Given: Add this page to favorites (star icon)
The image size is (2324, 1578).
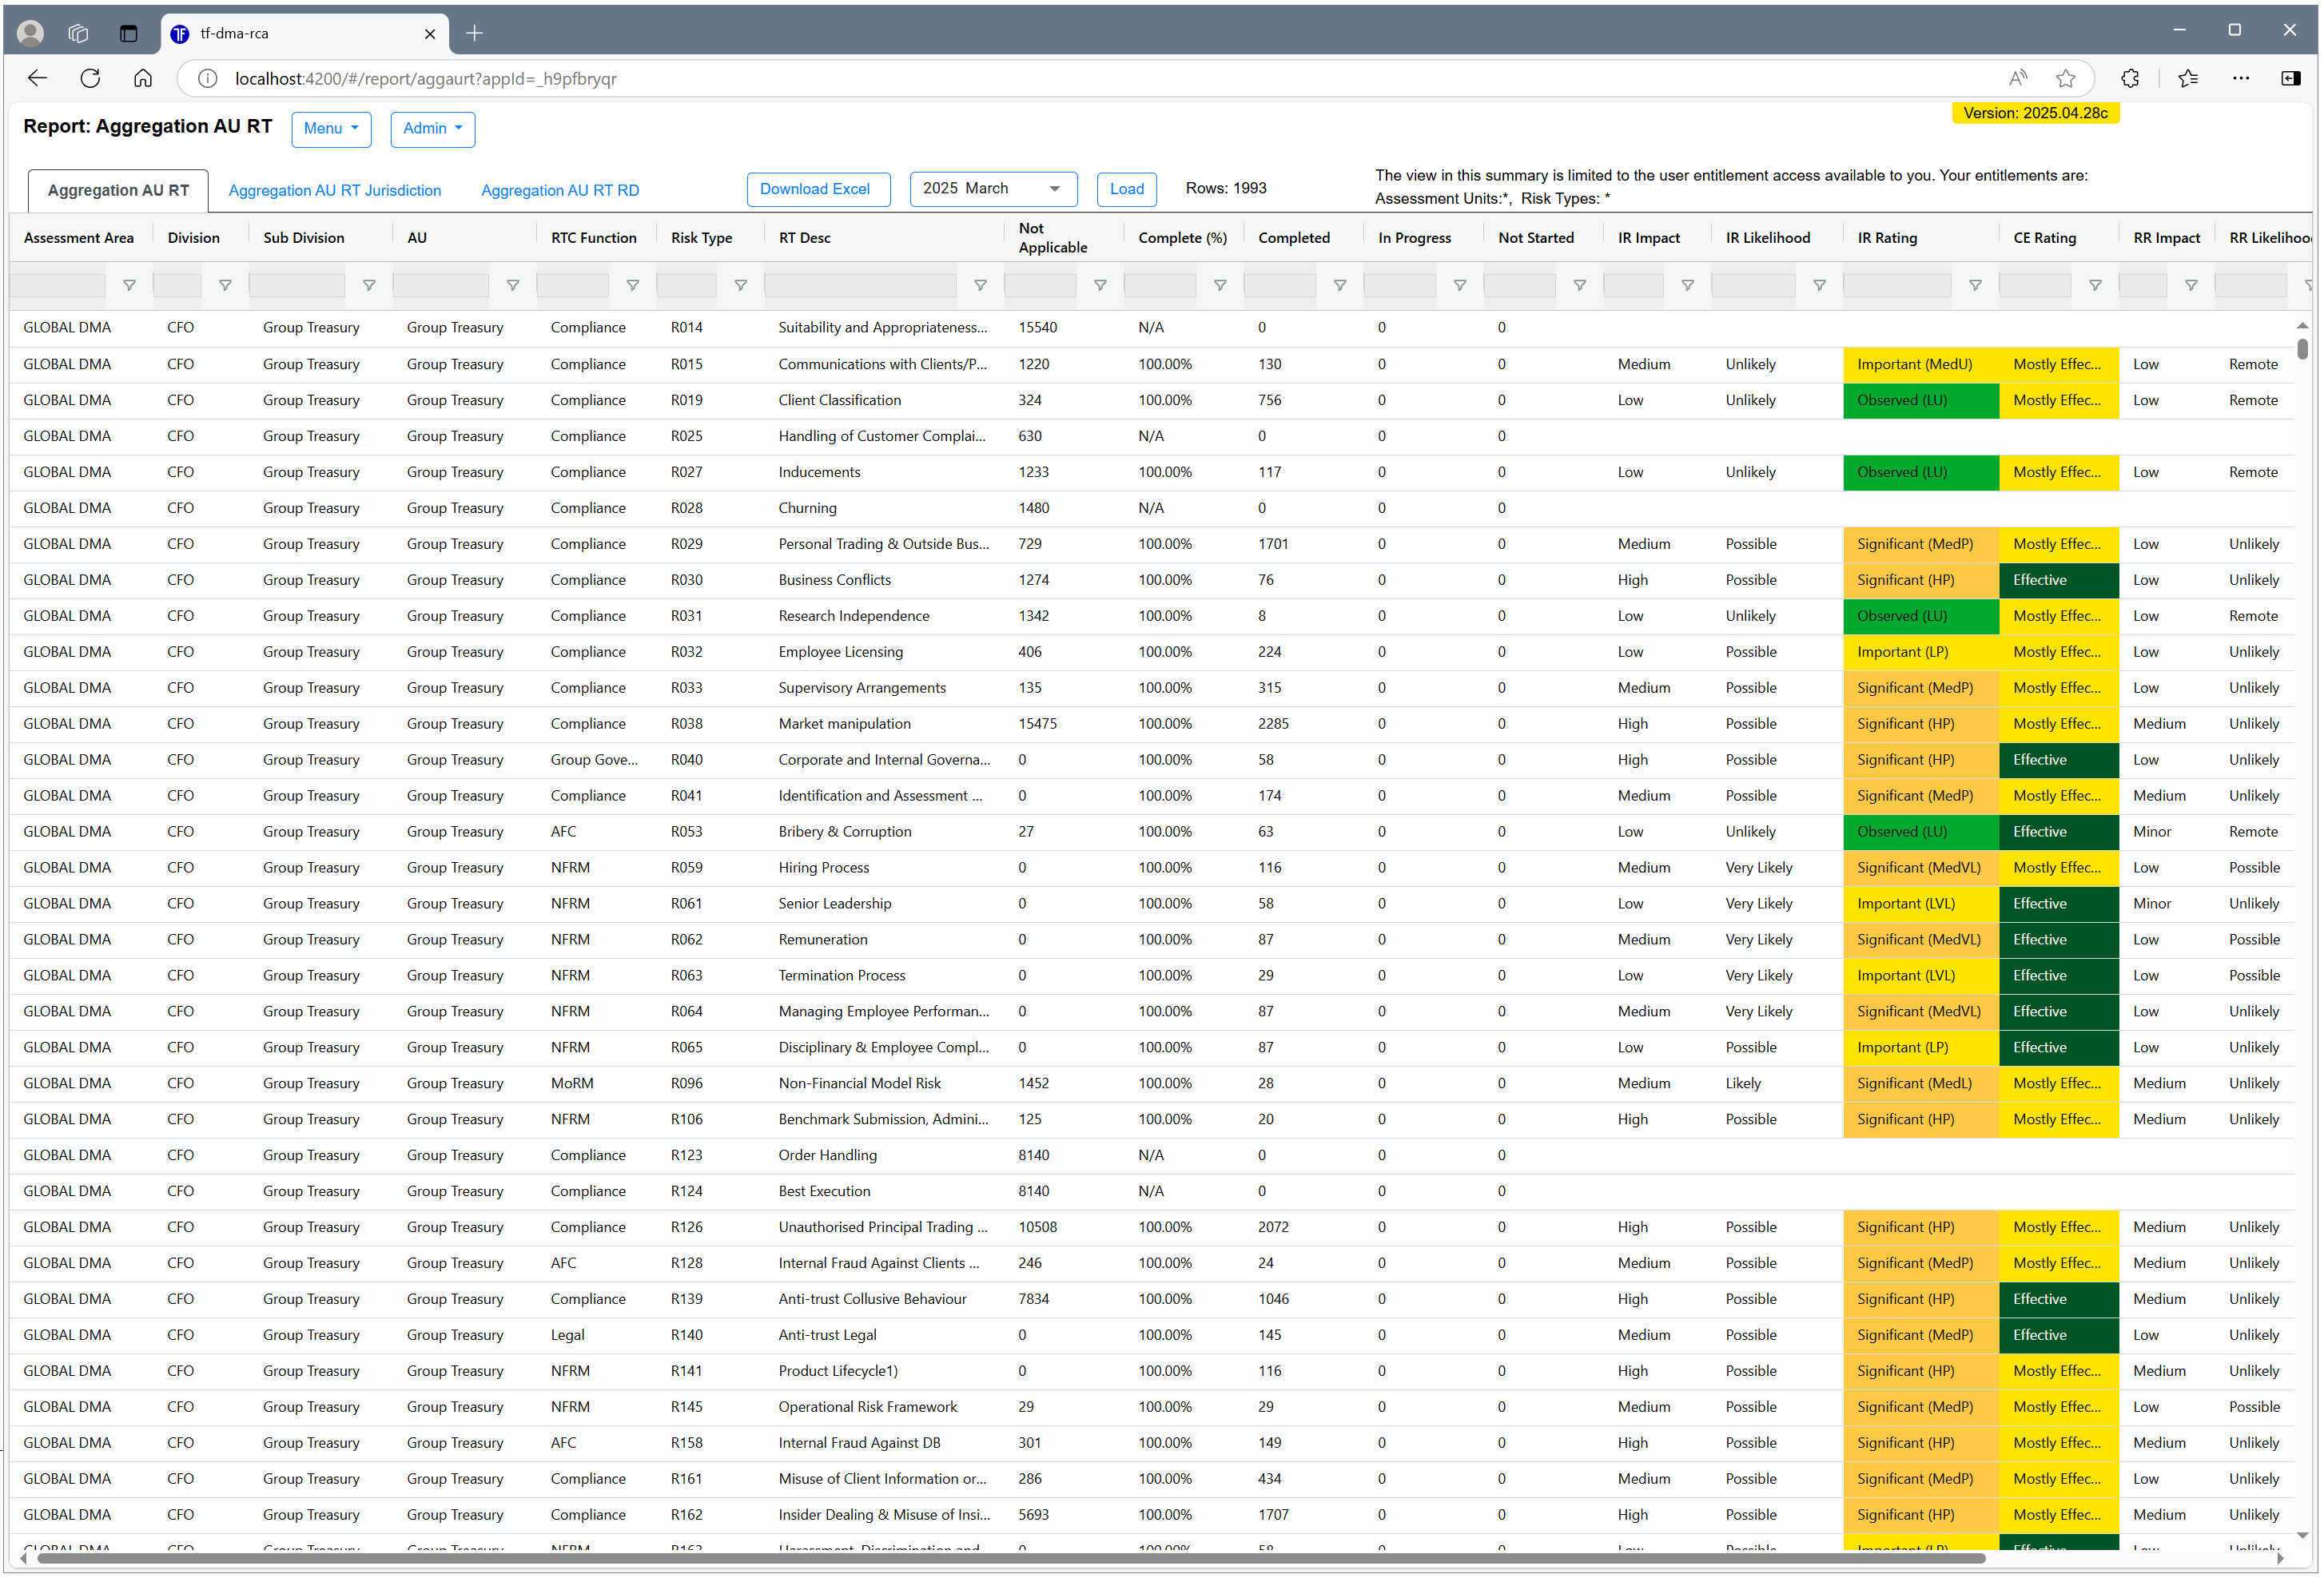Looking at the screenshot, I should [2065, 78].
